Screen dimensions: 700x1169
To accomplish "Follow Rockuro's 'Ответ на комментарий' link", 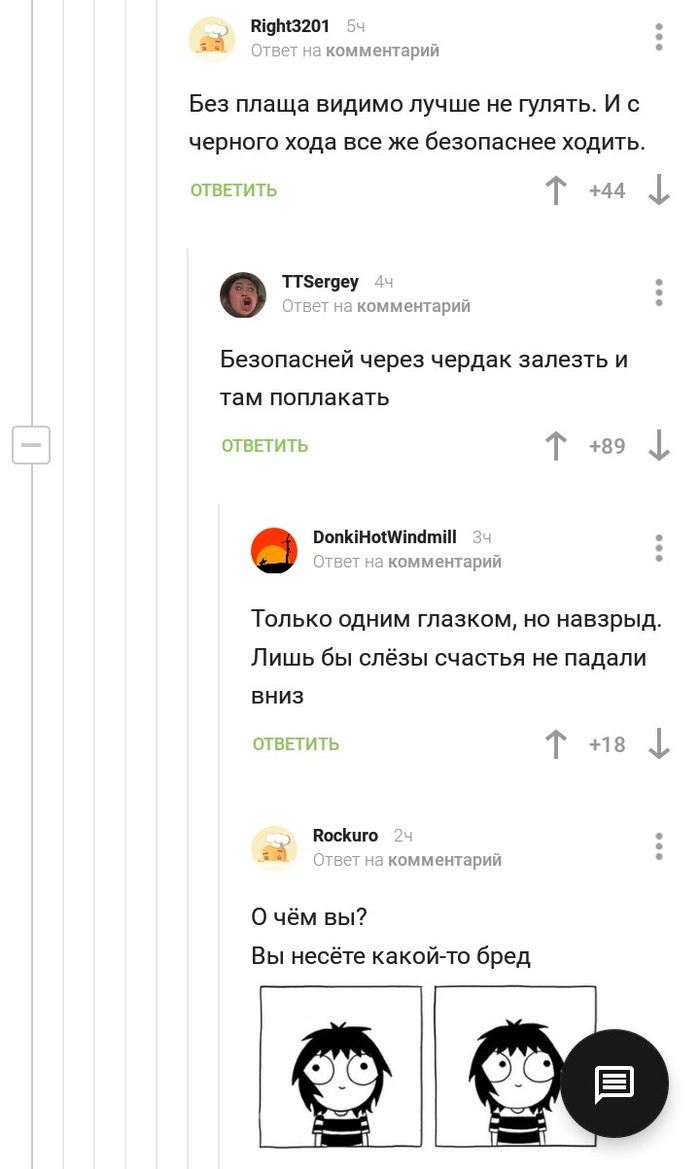I will 407,860.
